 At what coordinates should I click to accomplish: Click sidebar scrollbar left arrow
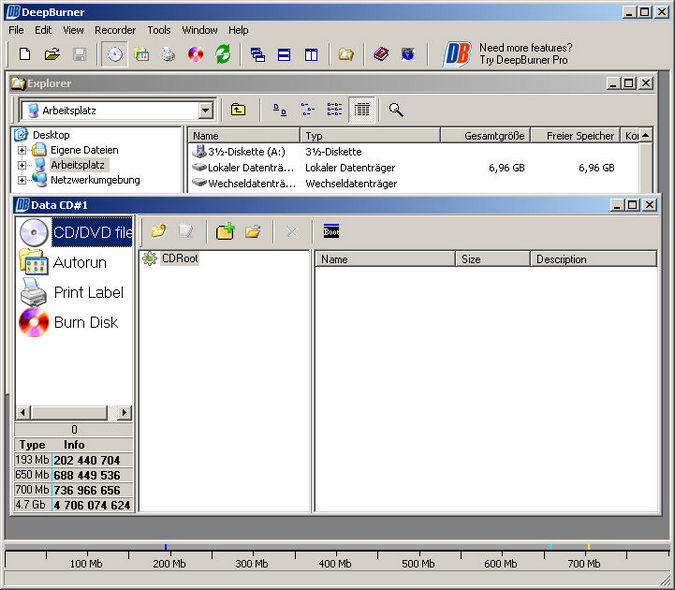click(23, 413)
